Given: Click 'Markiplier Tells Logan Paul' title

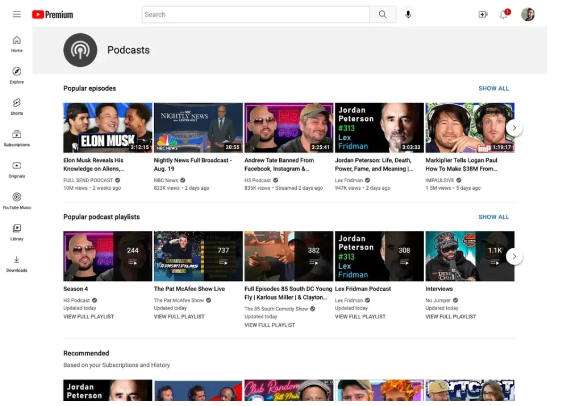Looking at the screenshot, I should (462, 165).
